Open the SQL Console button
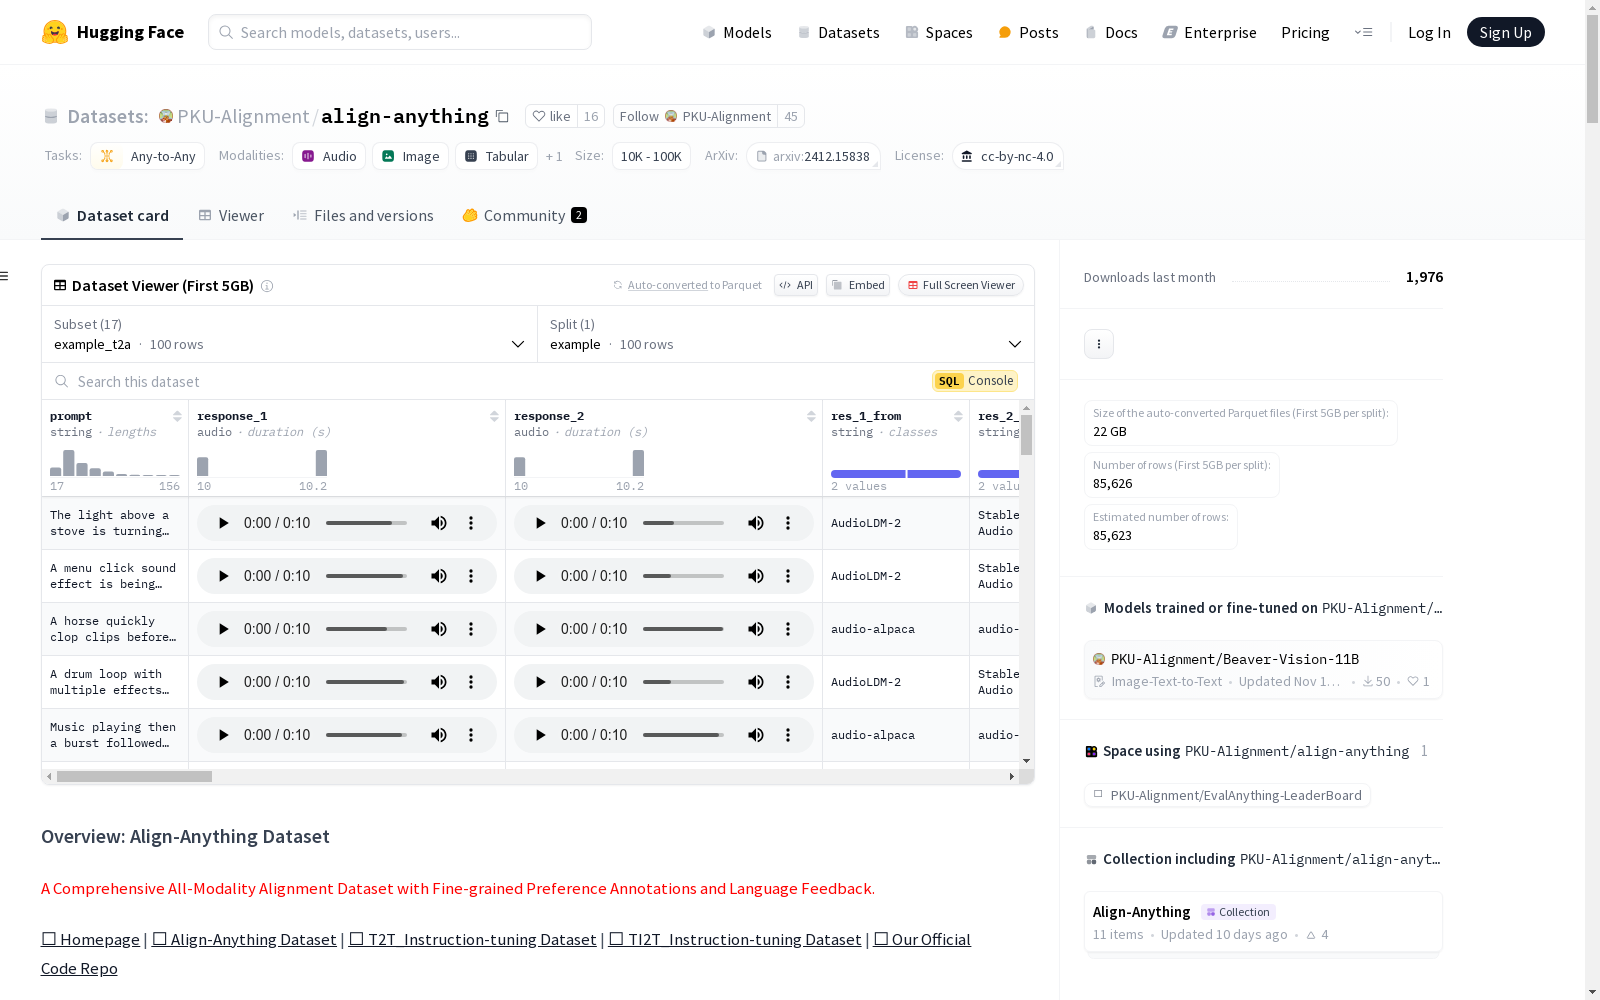Screen dimensions: 1600x1000 pyautogui.click(x=975, y=381)
